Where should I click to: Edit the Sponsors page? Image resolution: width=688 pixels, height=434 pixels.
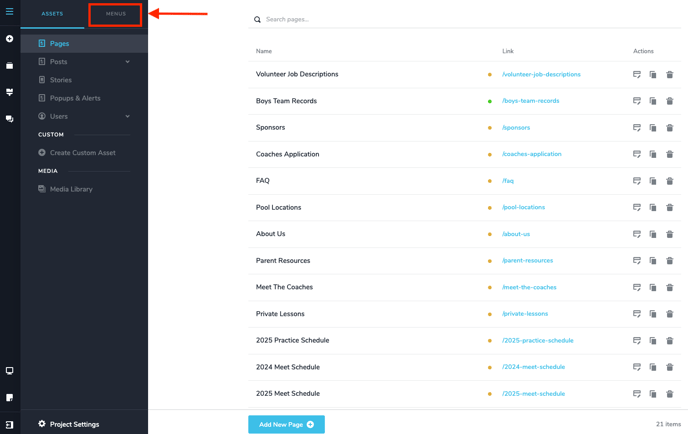(x=637, y=128)
